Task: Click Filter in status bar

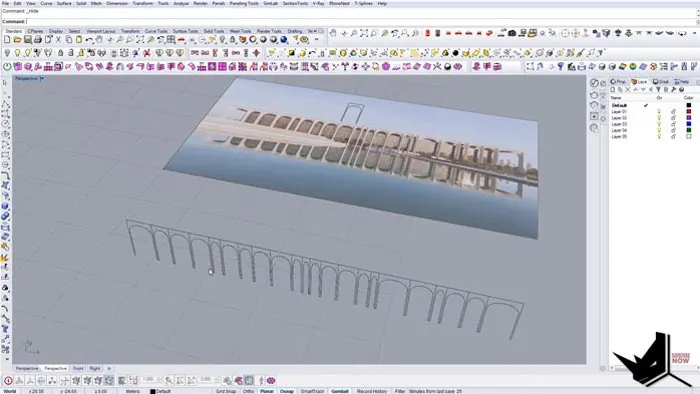Action: click(400, 391)
